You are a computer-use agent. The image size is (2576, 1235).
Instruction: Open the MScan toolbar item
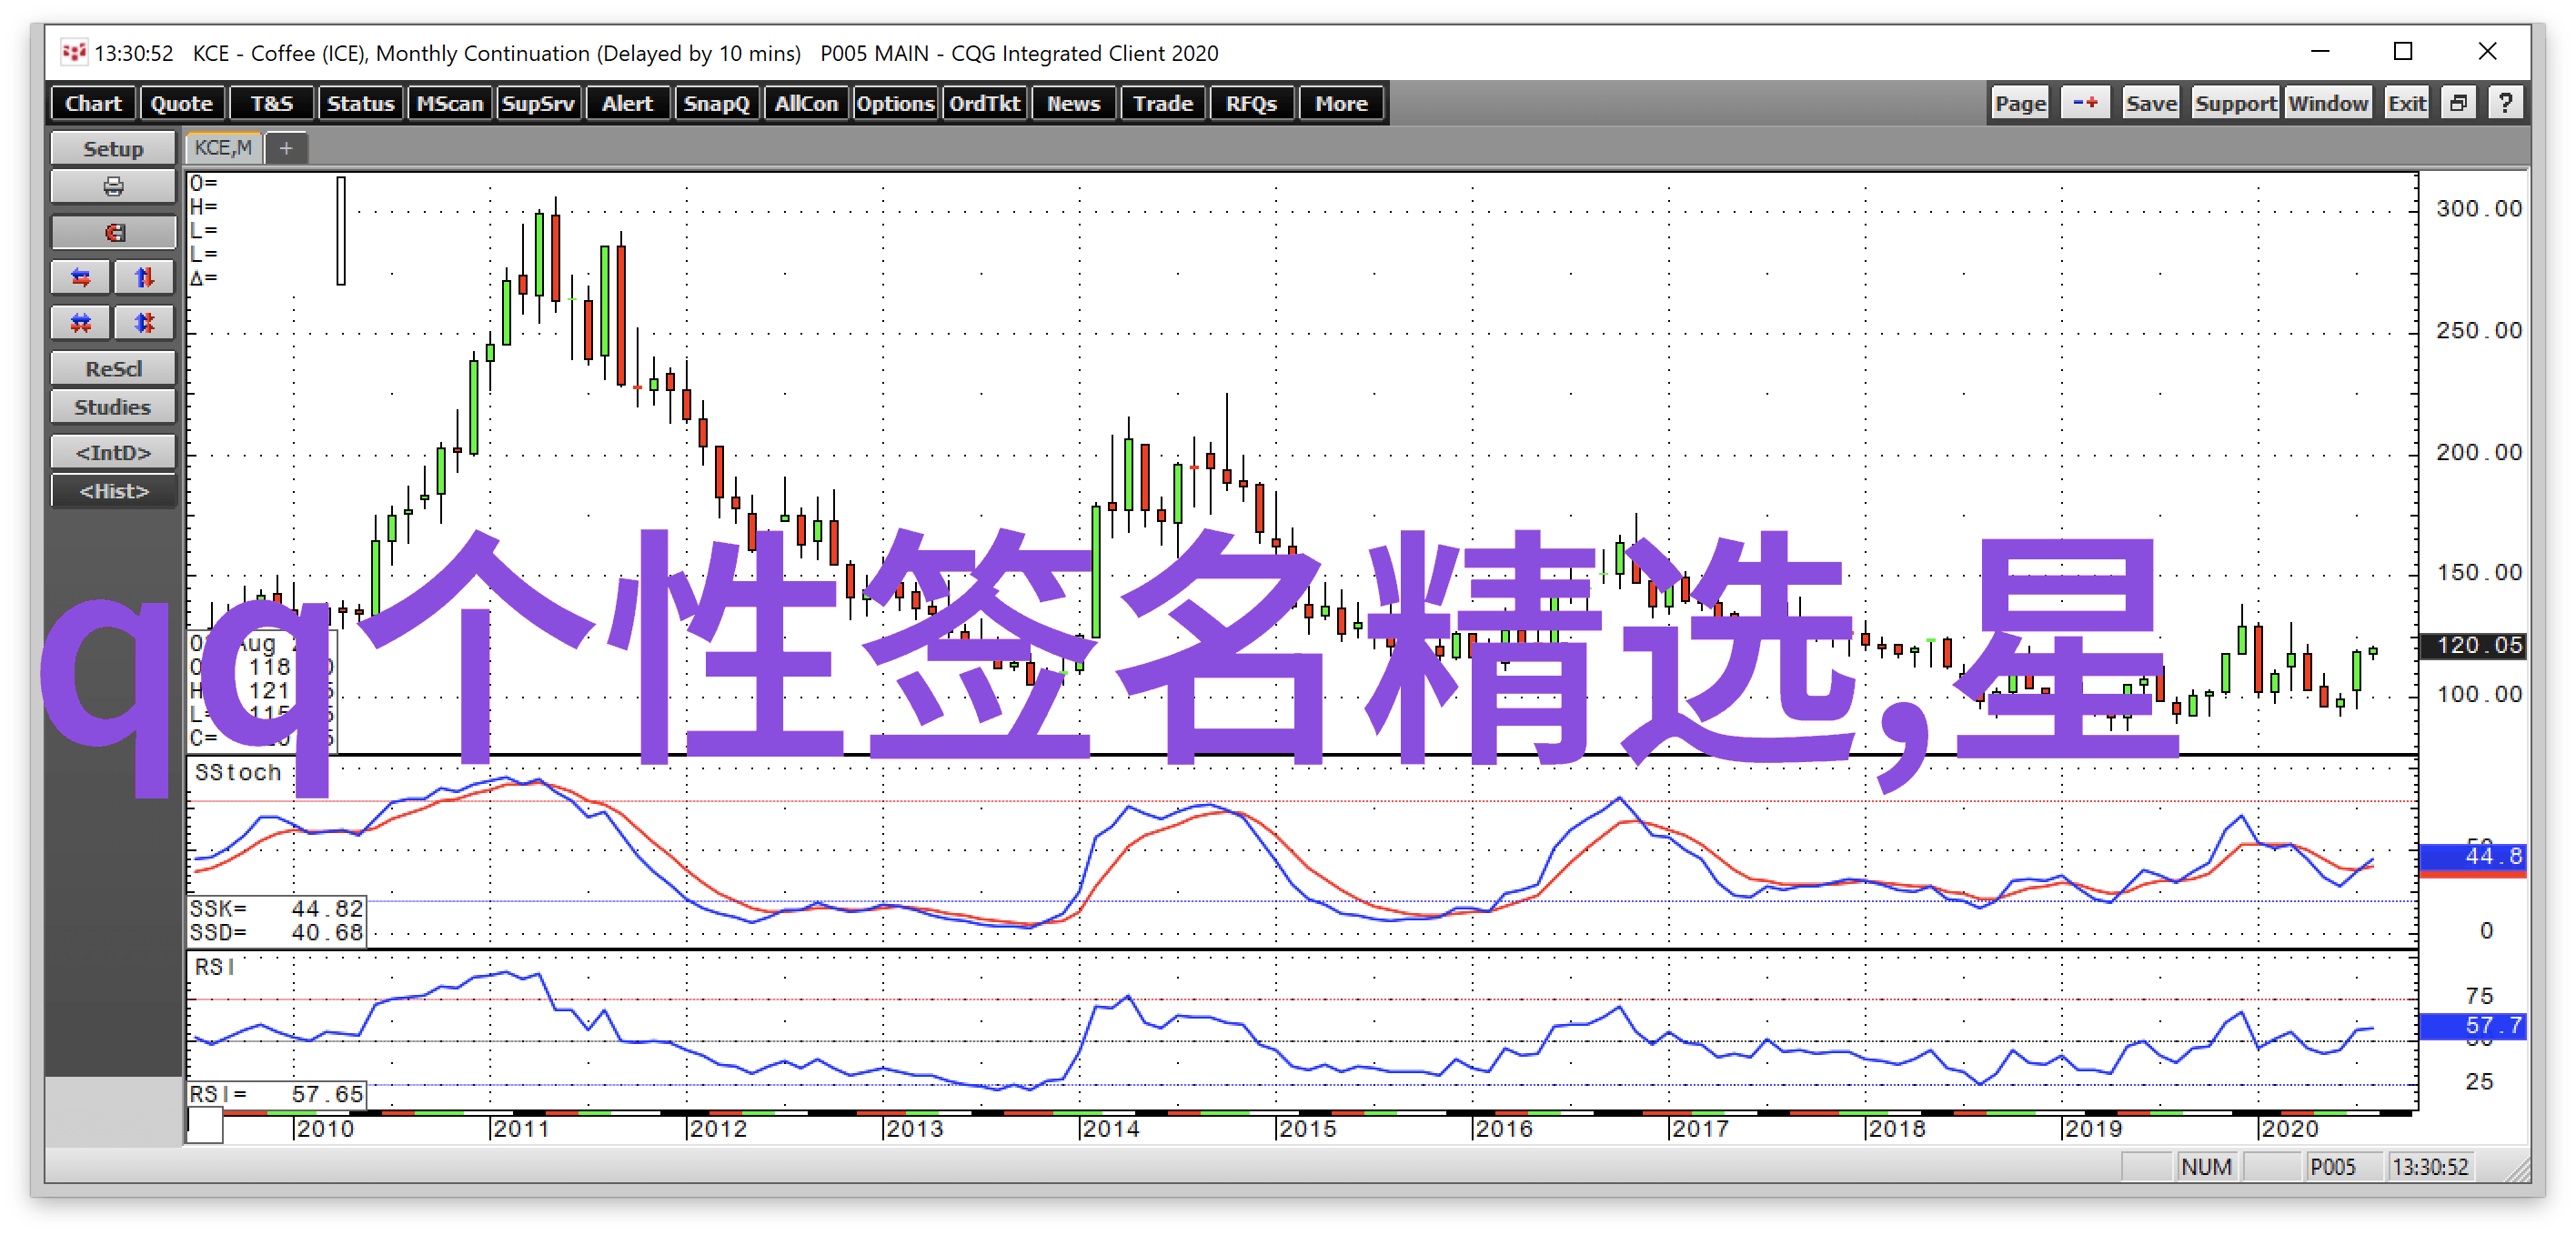click(x=449, y=103)
